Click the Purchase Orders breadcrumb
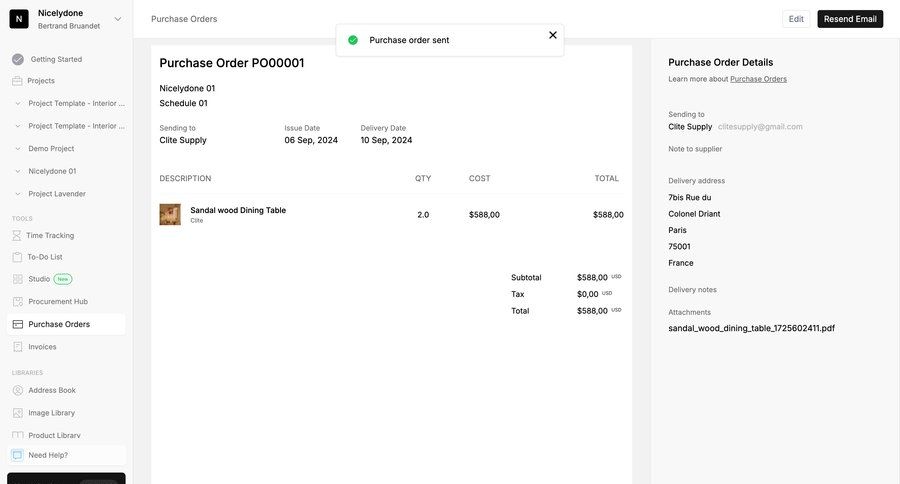Viewport: 900px width, 484px height. coord(184,19)
